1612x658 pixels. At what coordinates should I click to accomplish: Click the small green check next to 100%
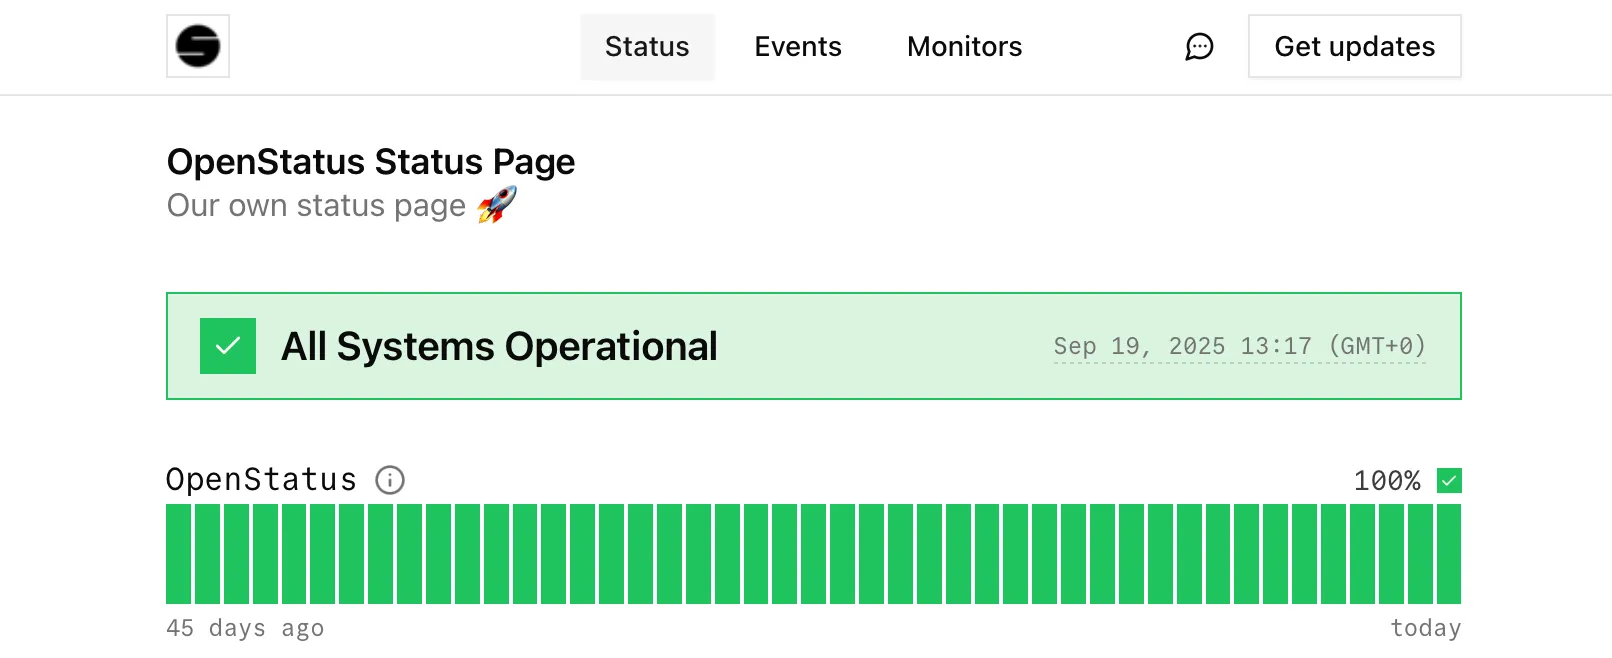pos(1449,481)
